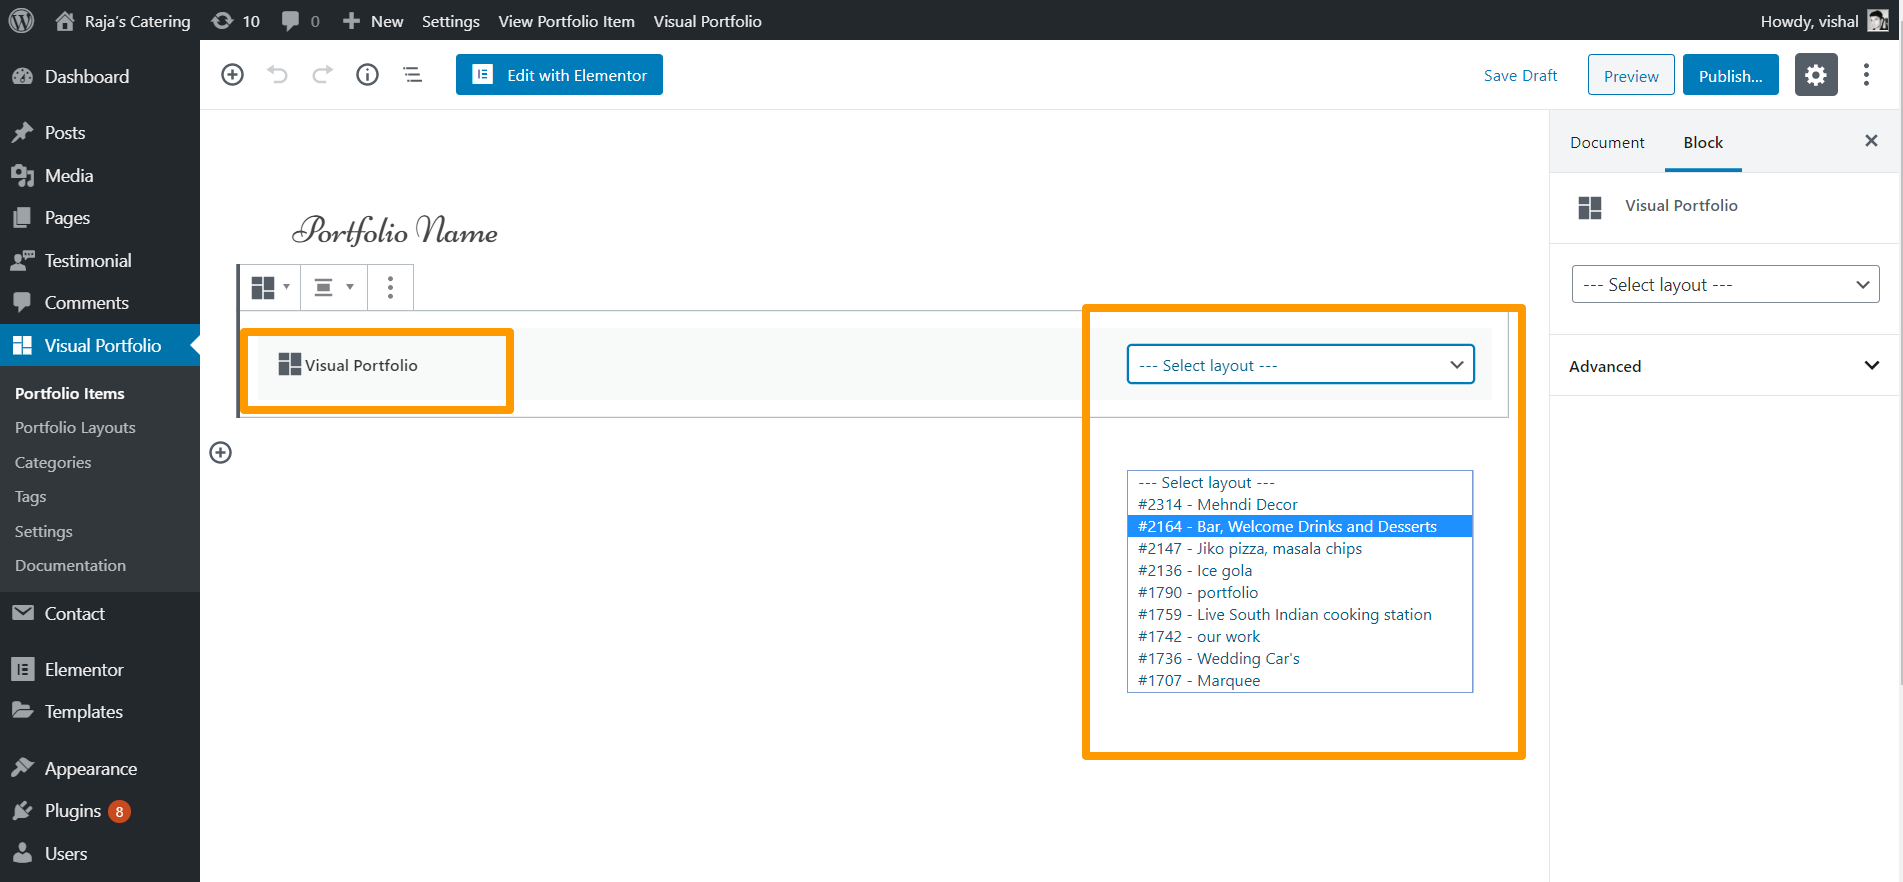Open block navigation list icon

[x=412, y=75]
